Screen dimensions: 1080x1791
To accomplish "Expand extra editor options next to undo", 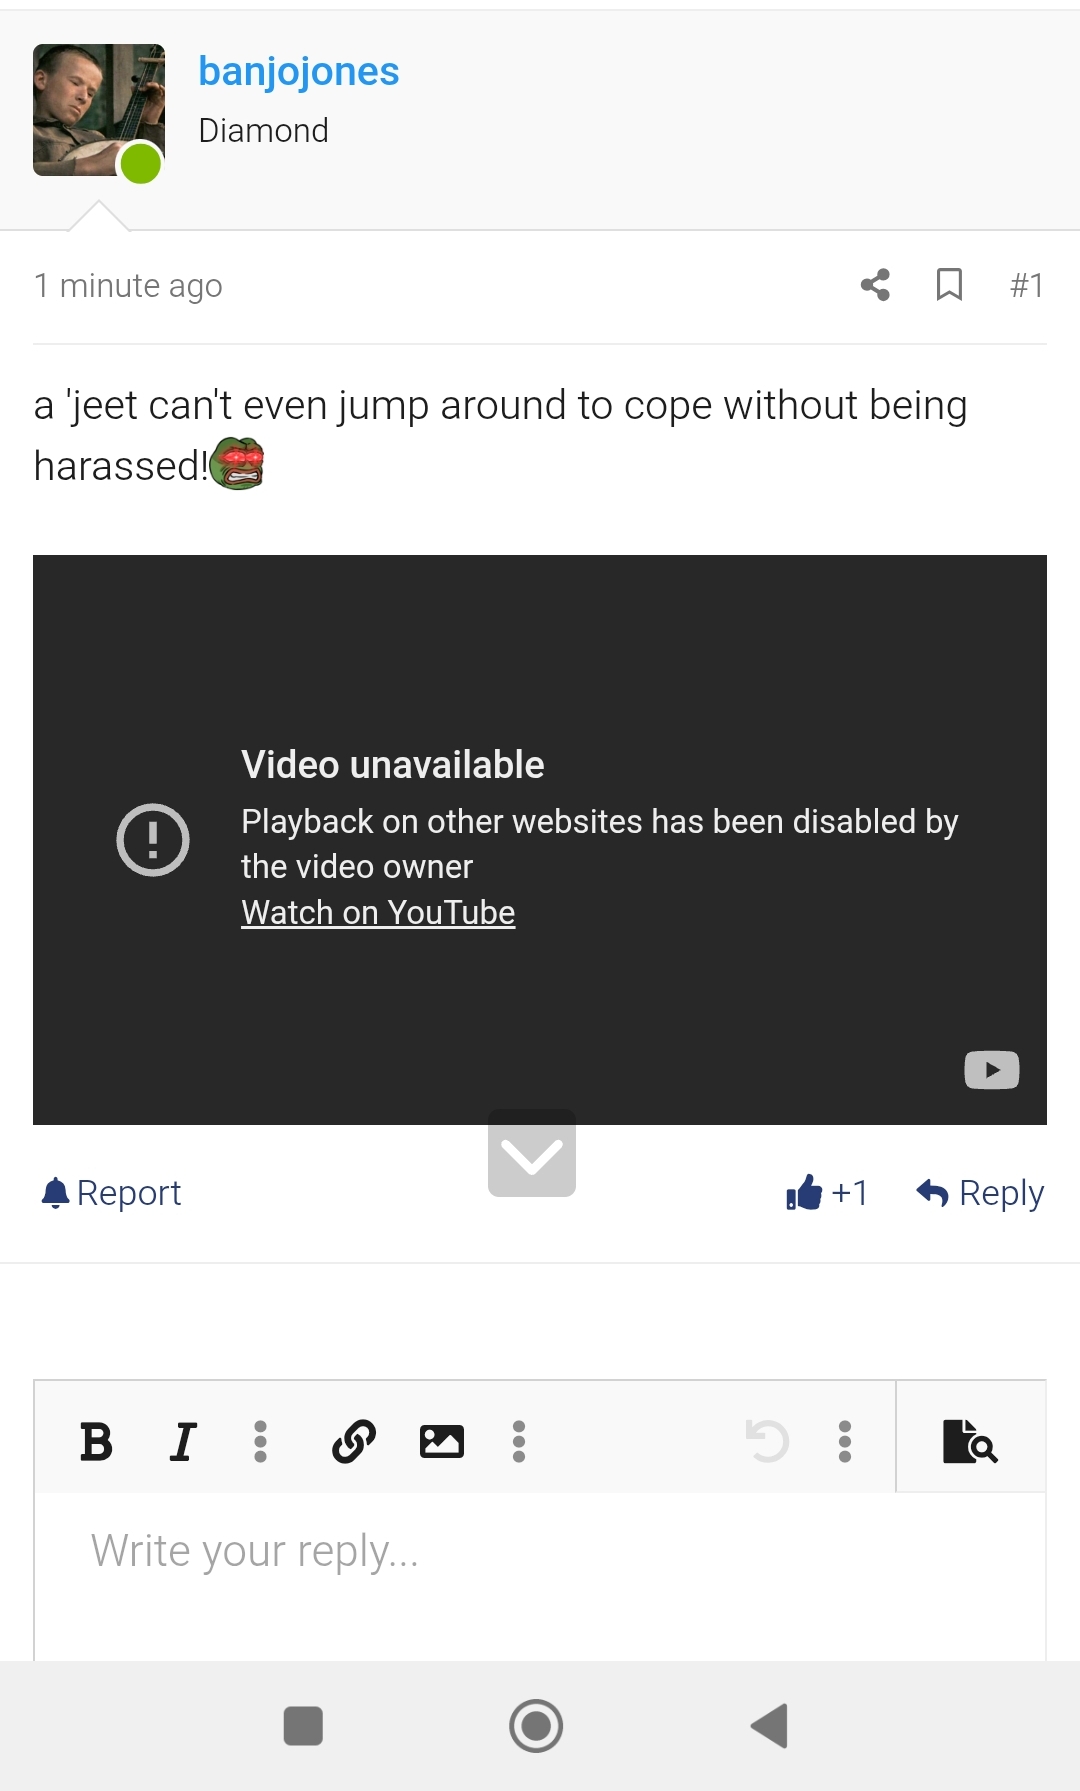I will pyautogui.click(x=845, y=1441).
